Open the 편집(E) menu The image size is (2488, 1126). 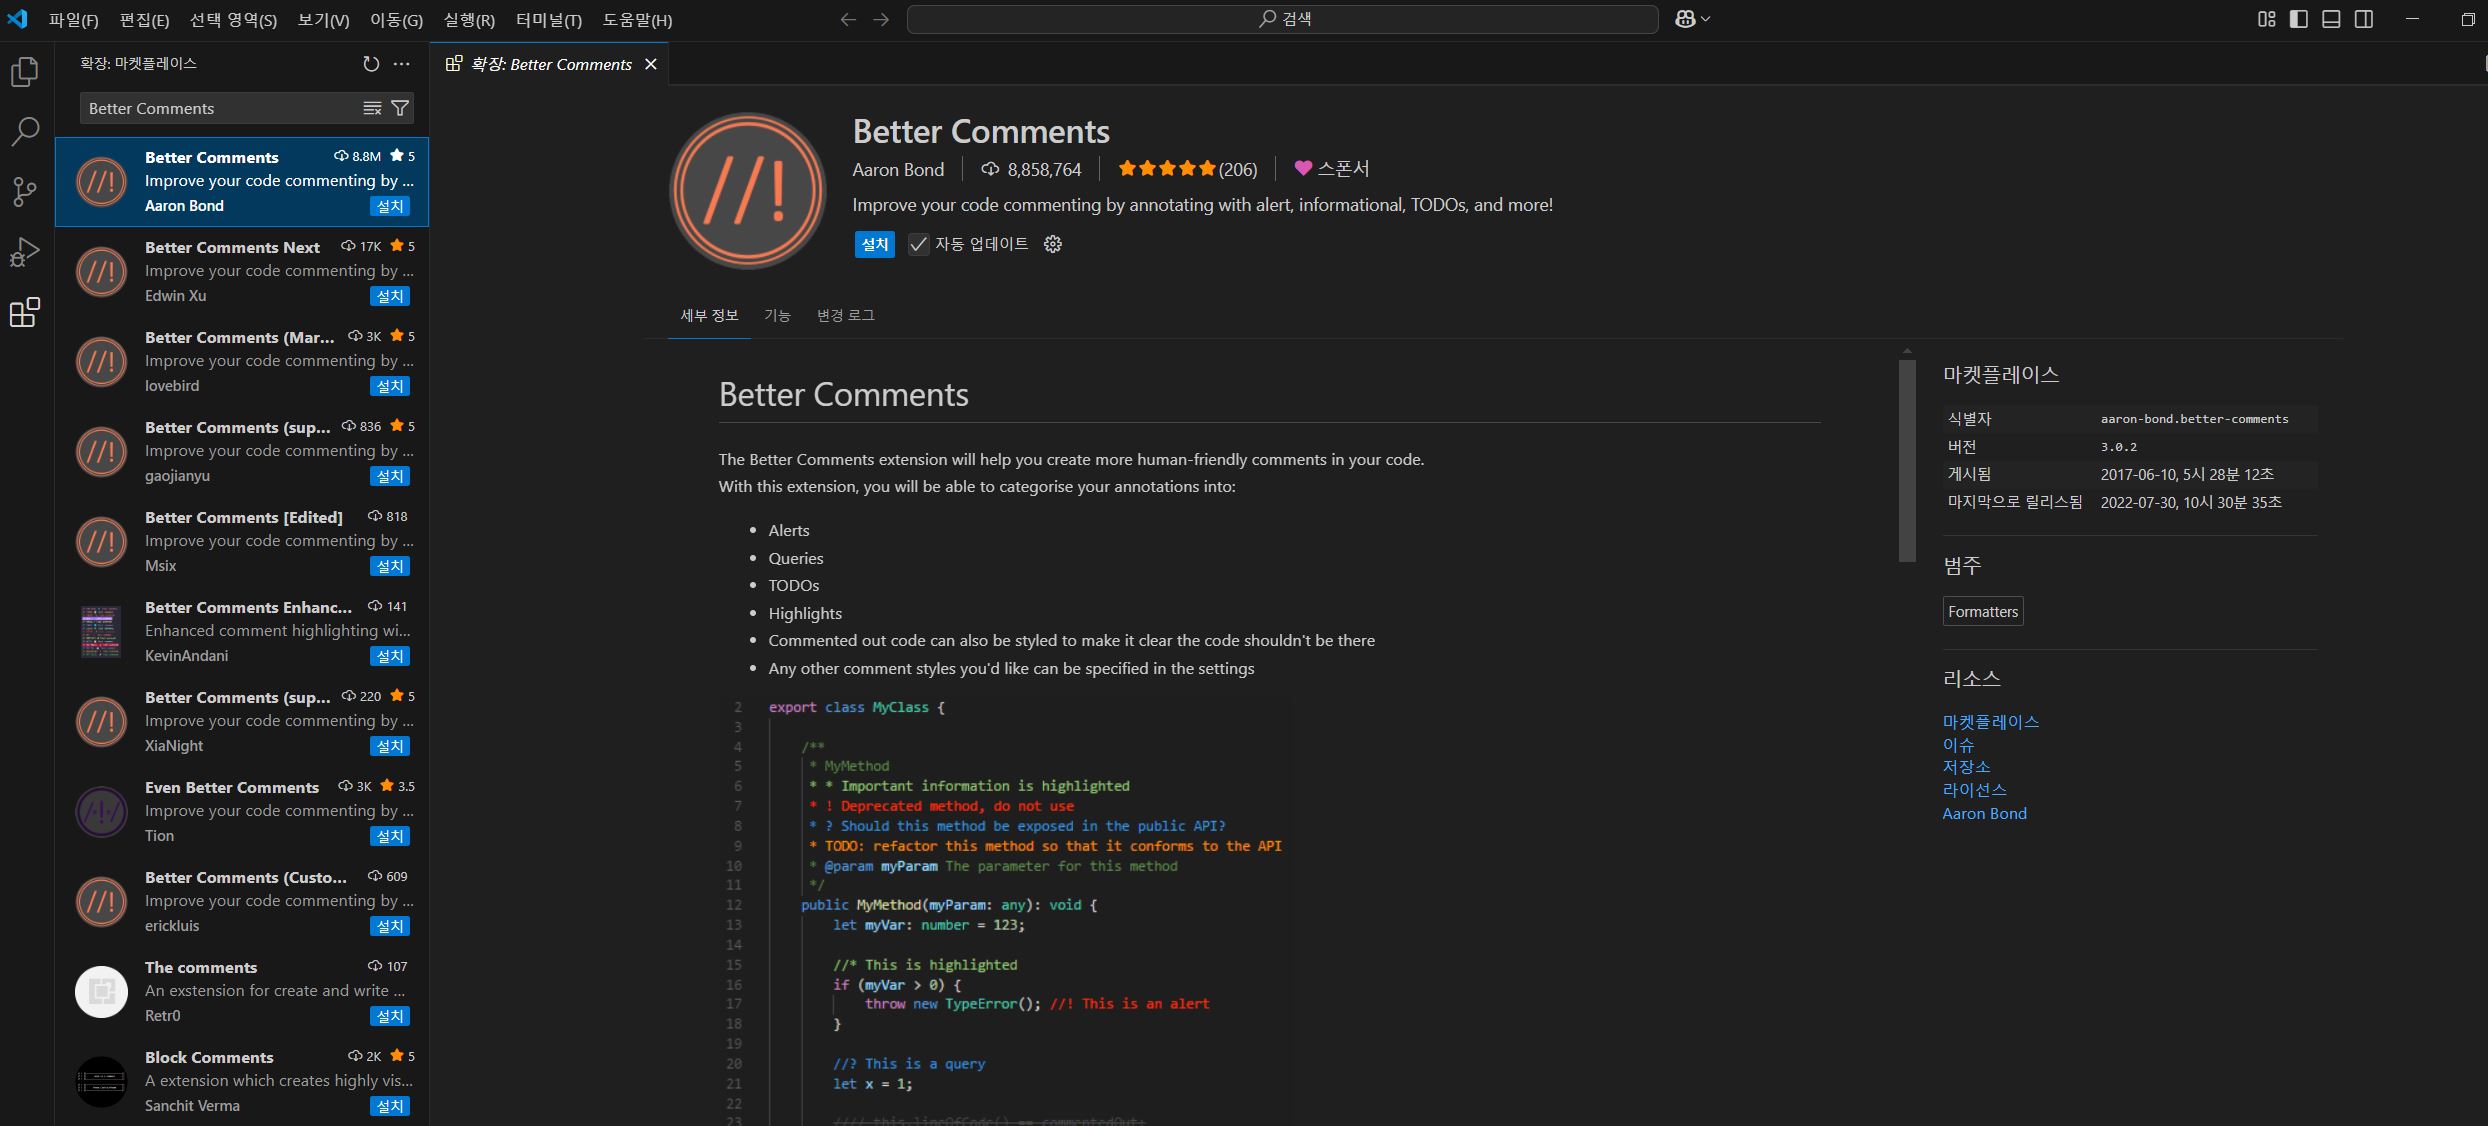pos(145,20)
